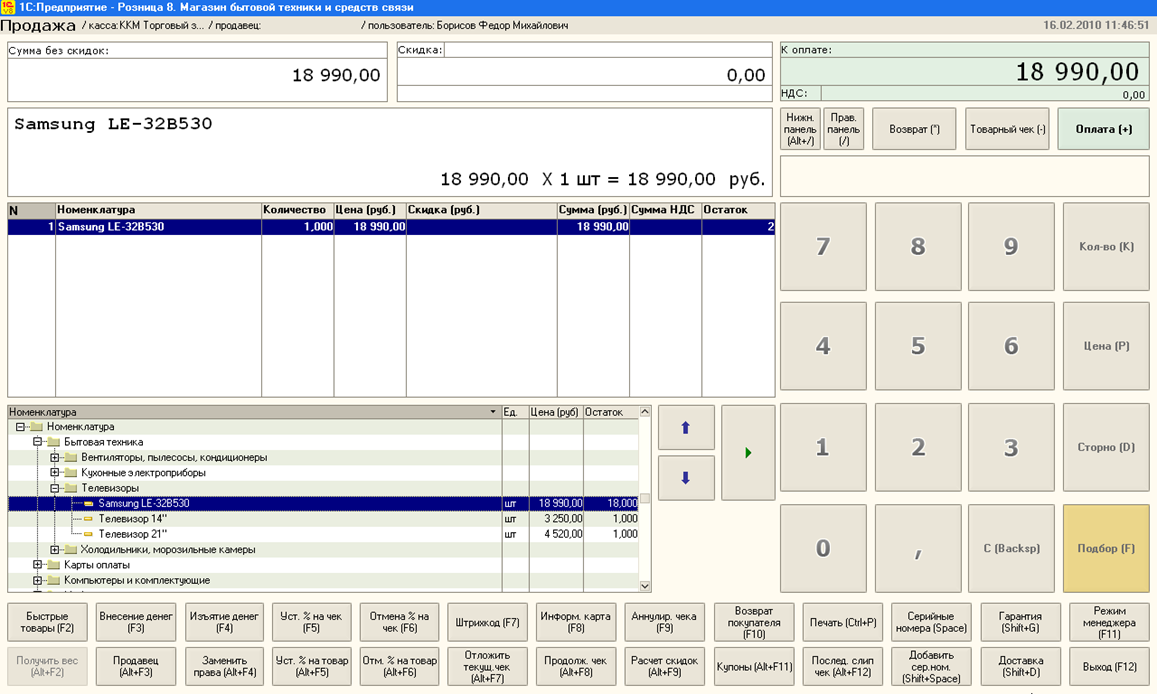Open Режим менеджера (F11)
This screenshot has height=694, width=1157.
tap(1109, 622)
